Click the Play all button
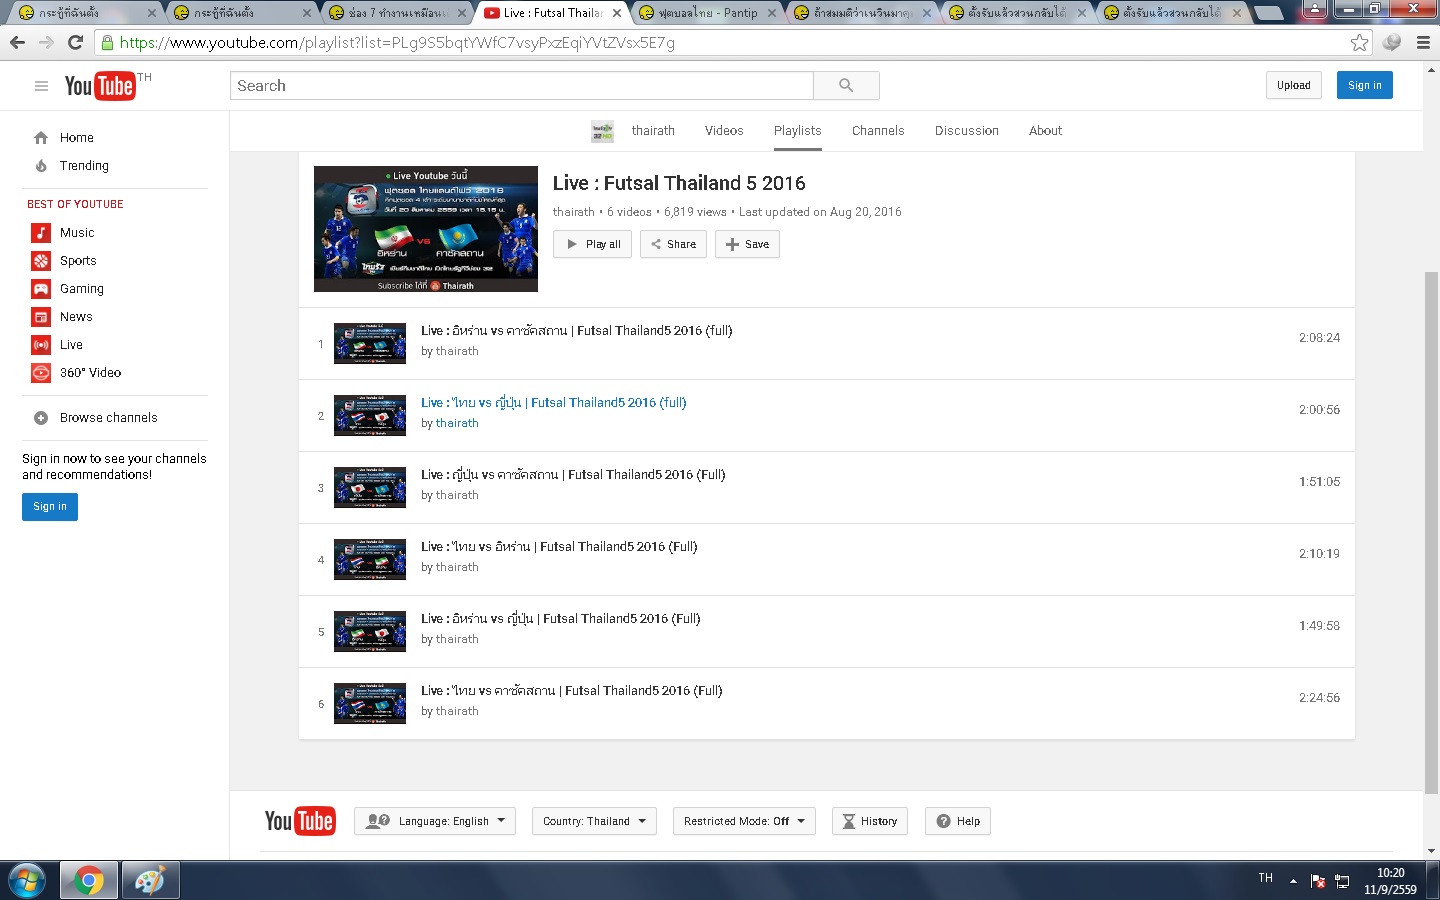 tap(593, 244)
